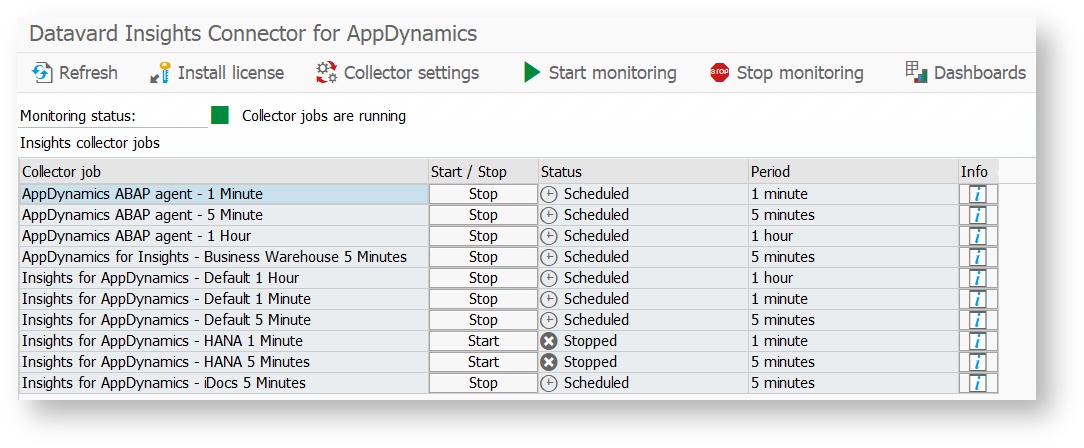Image resolution: width=1084 pixels, height=448 pixels.
Task: Open info for HANA 5 Minutes job
Action: pos(978,362)
